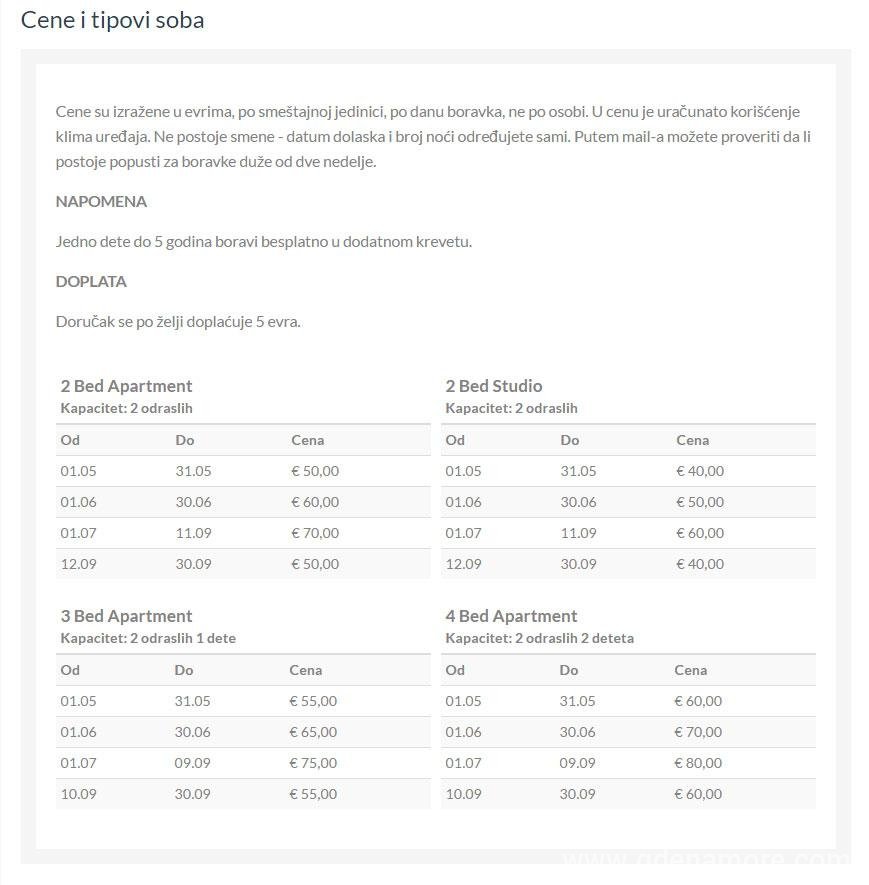Click the € 70,00 price in 2 Bed Apartment

point(315,533)
